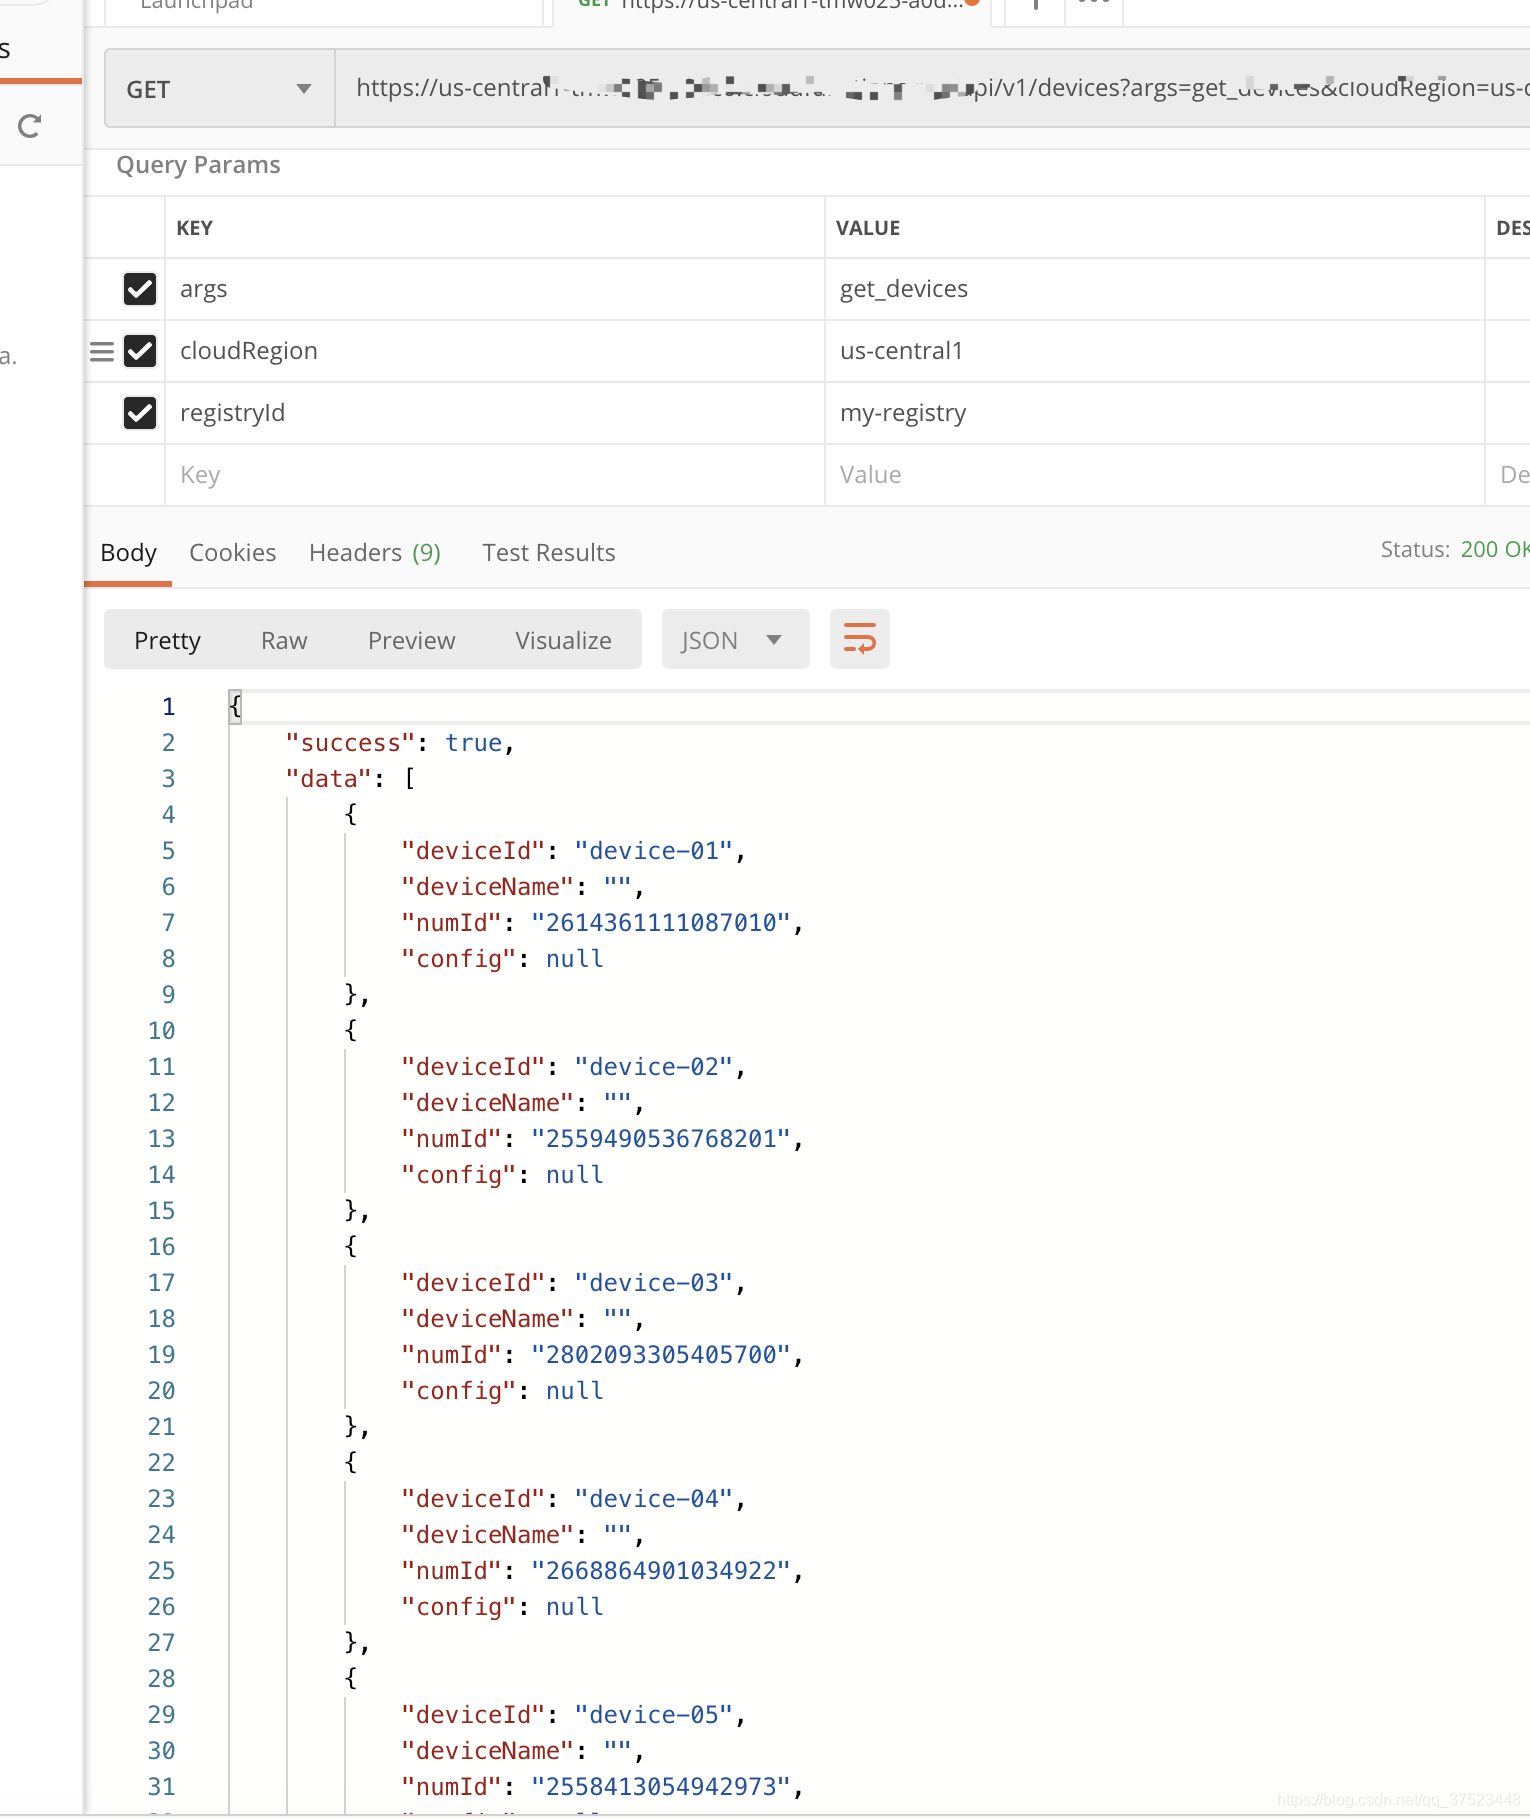Click the numId "2802093305405700" value
The height and width of the screenshot is (1818, 1530).
click(661, 1355)
